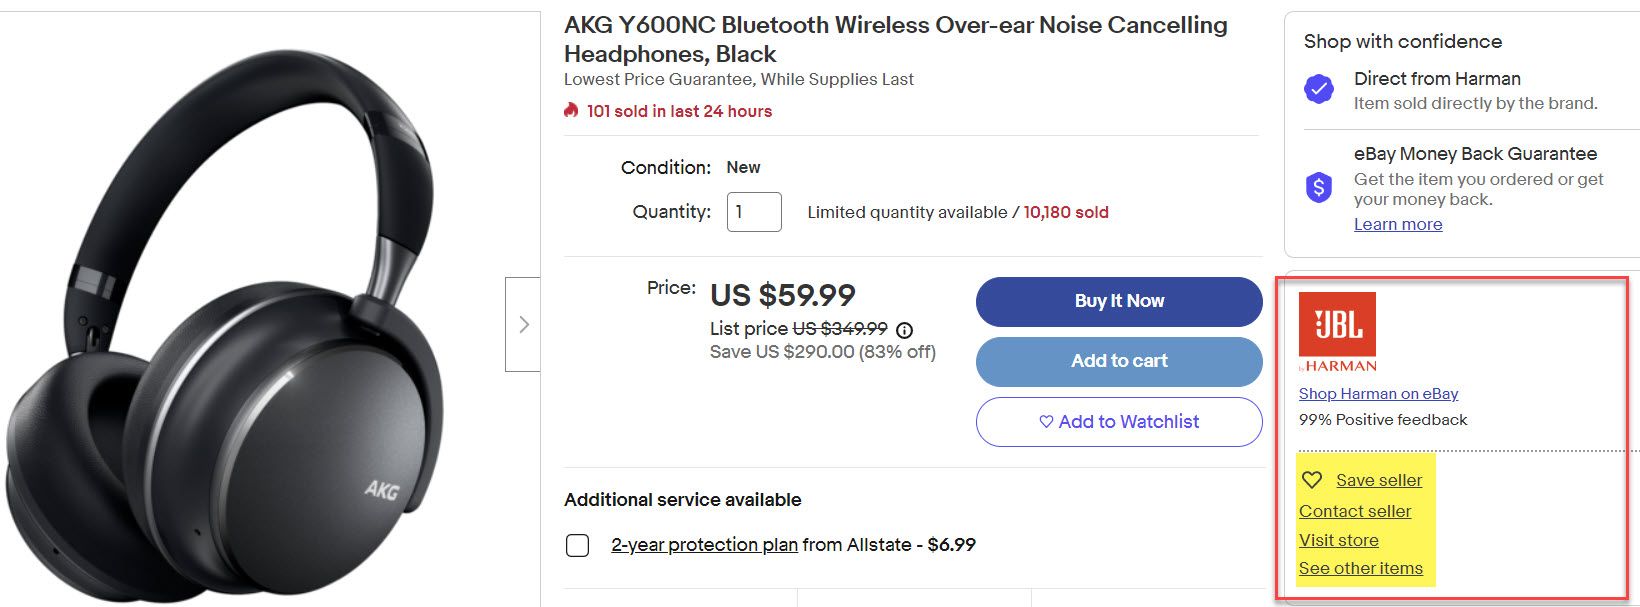Enable the 2-year protection plan checkbox

pyautogui.click(x=577, y=545)
